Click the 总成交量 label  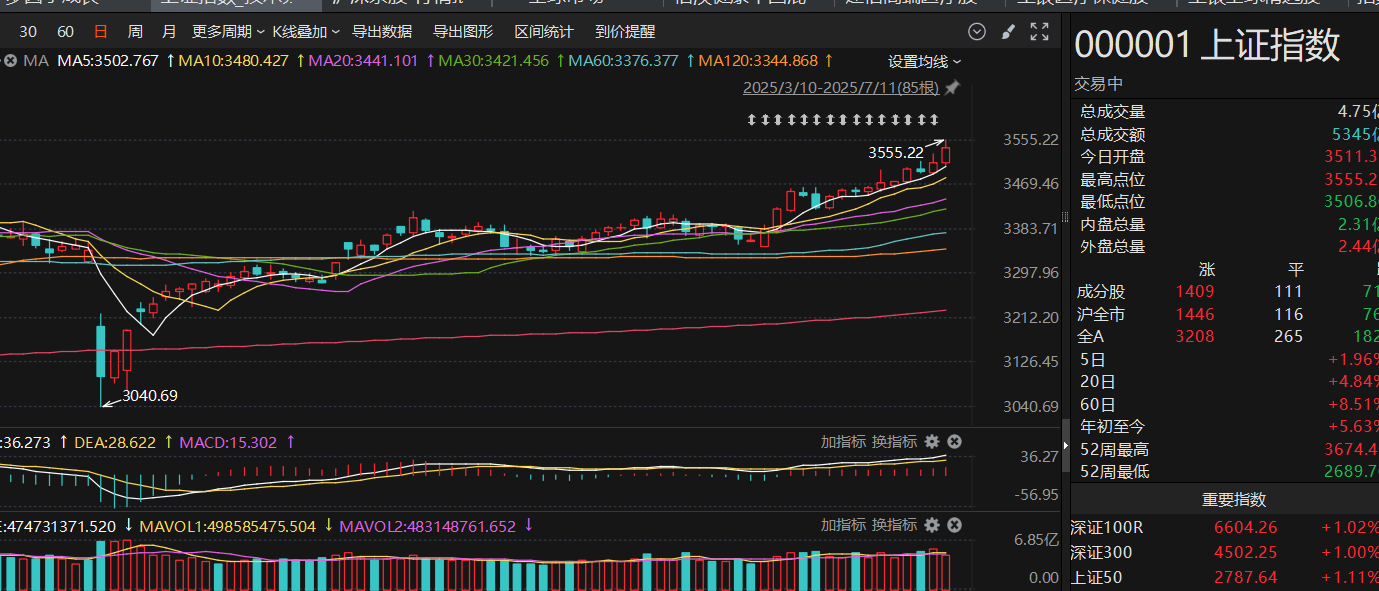[x=1113, y=112]
